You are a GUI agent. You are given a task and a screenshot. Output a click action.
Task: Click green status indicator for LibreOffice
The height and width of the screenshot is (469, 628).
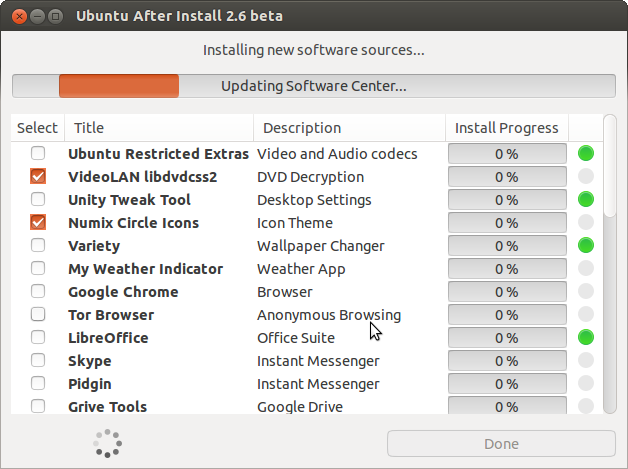point(586,337)
